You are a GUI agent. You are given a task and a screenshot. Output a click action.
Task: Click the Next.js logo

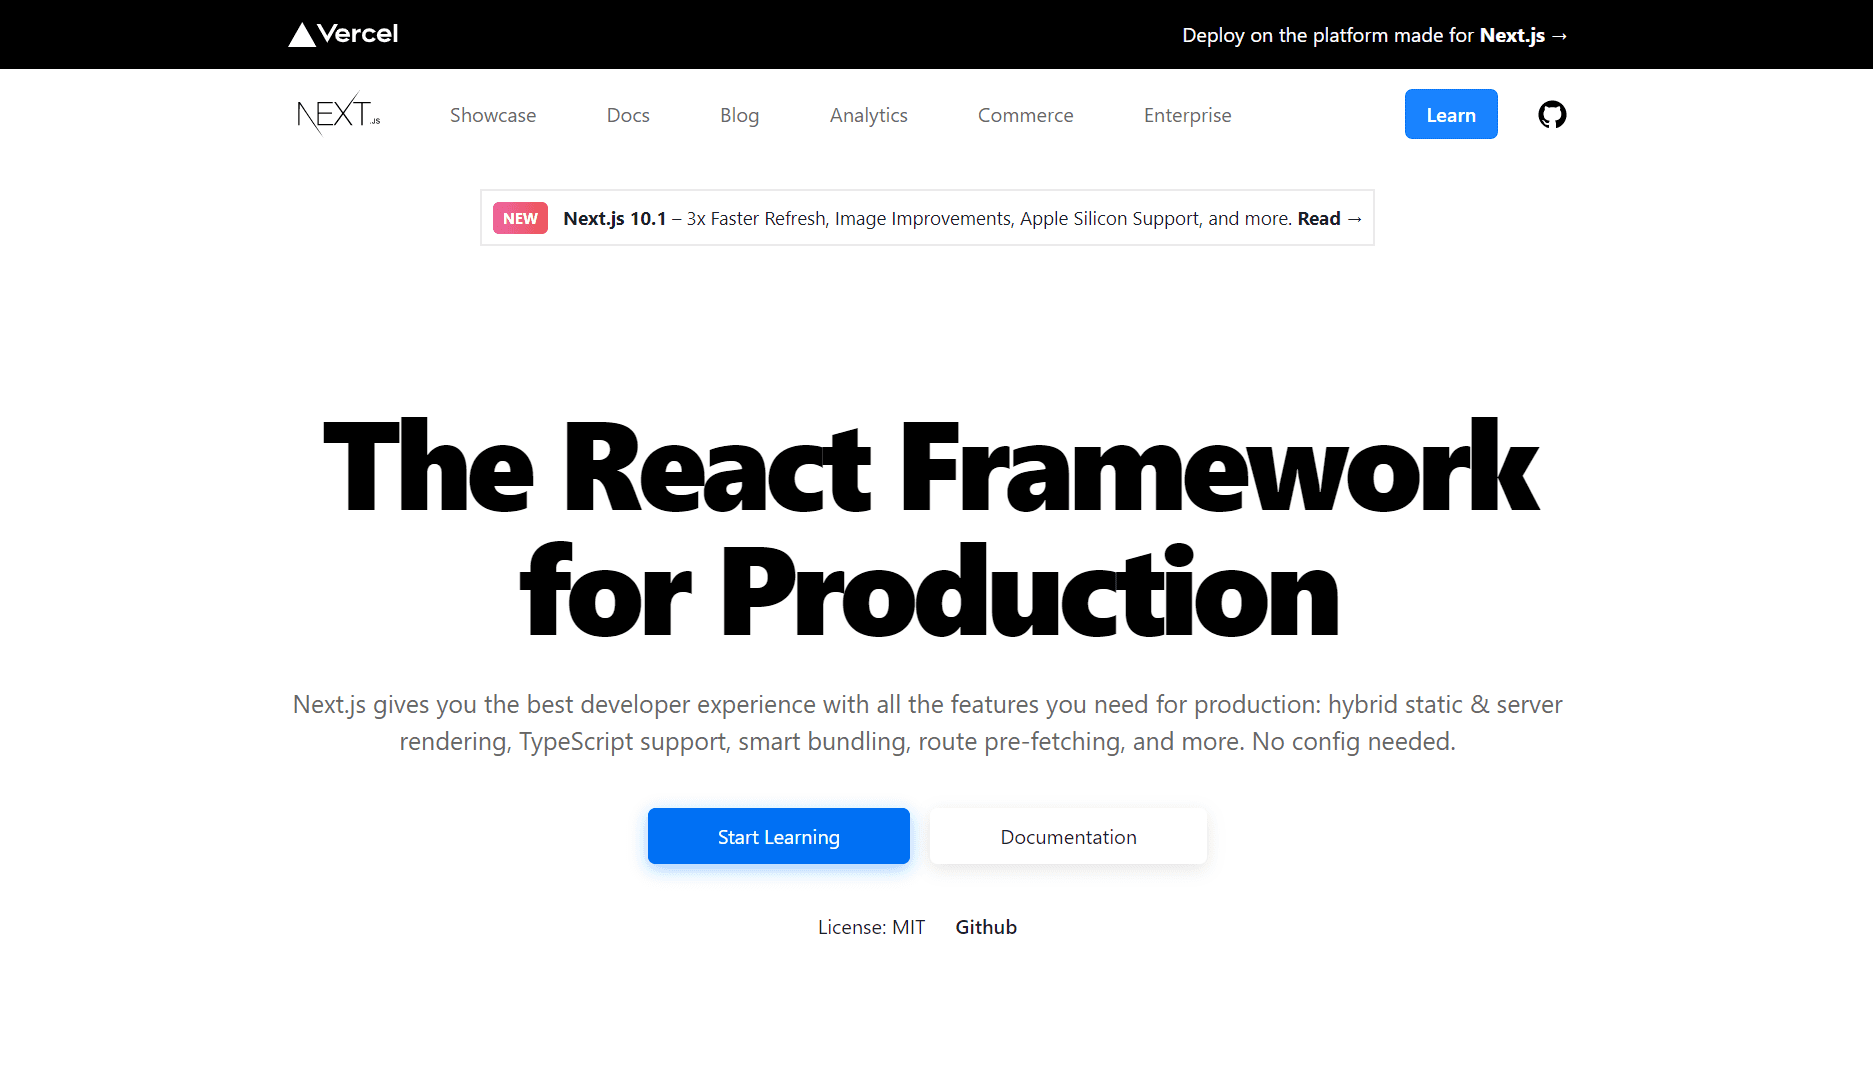point(339,114)
